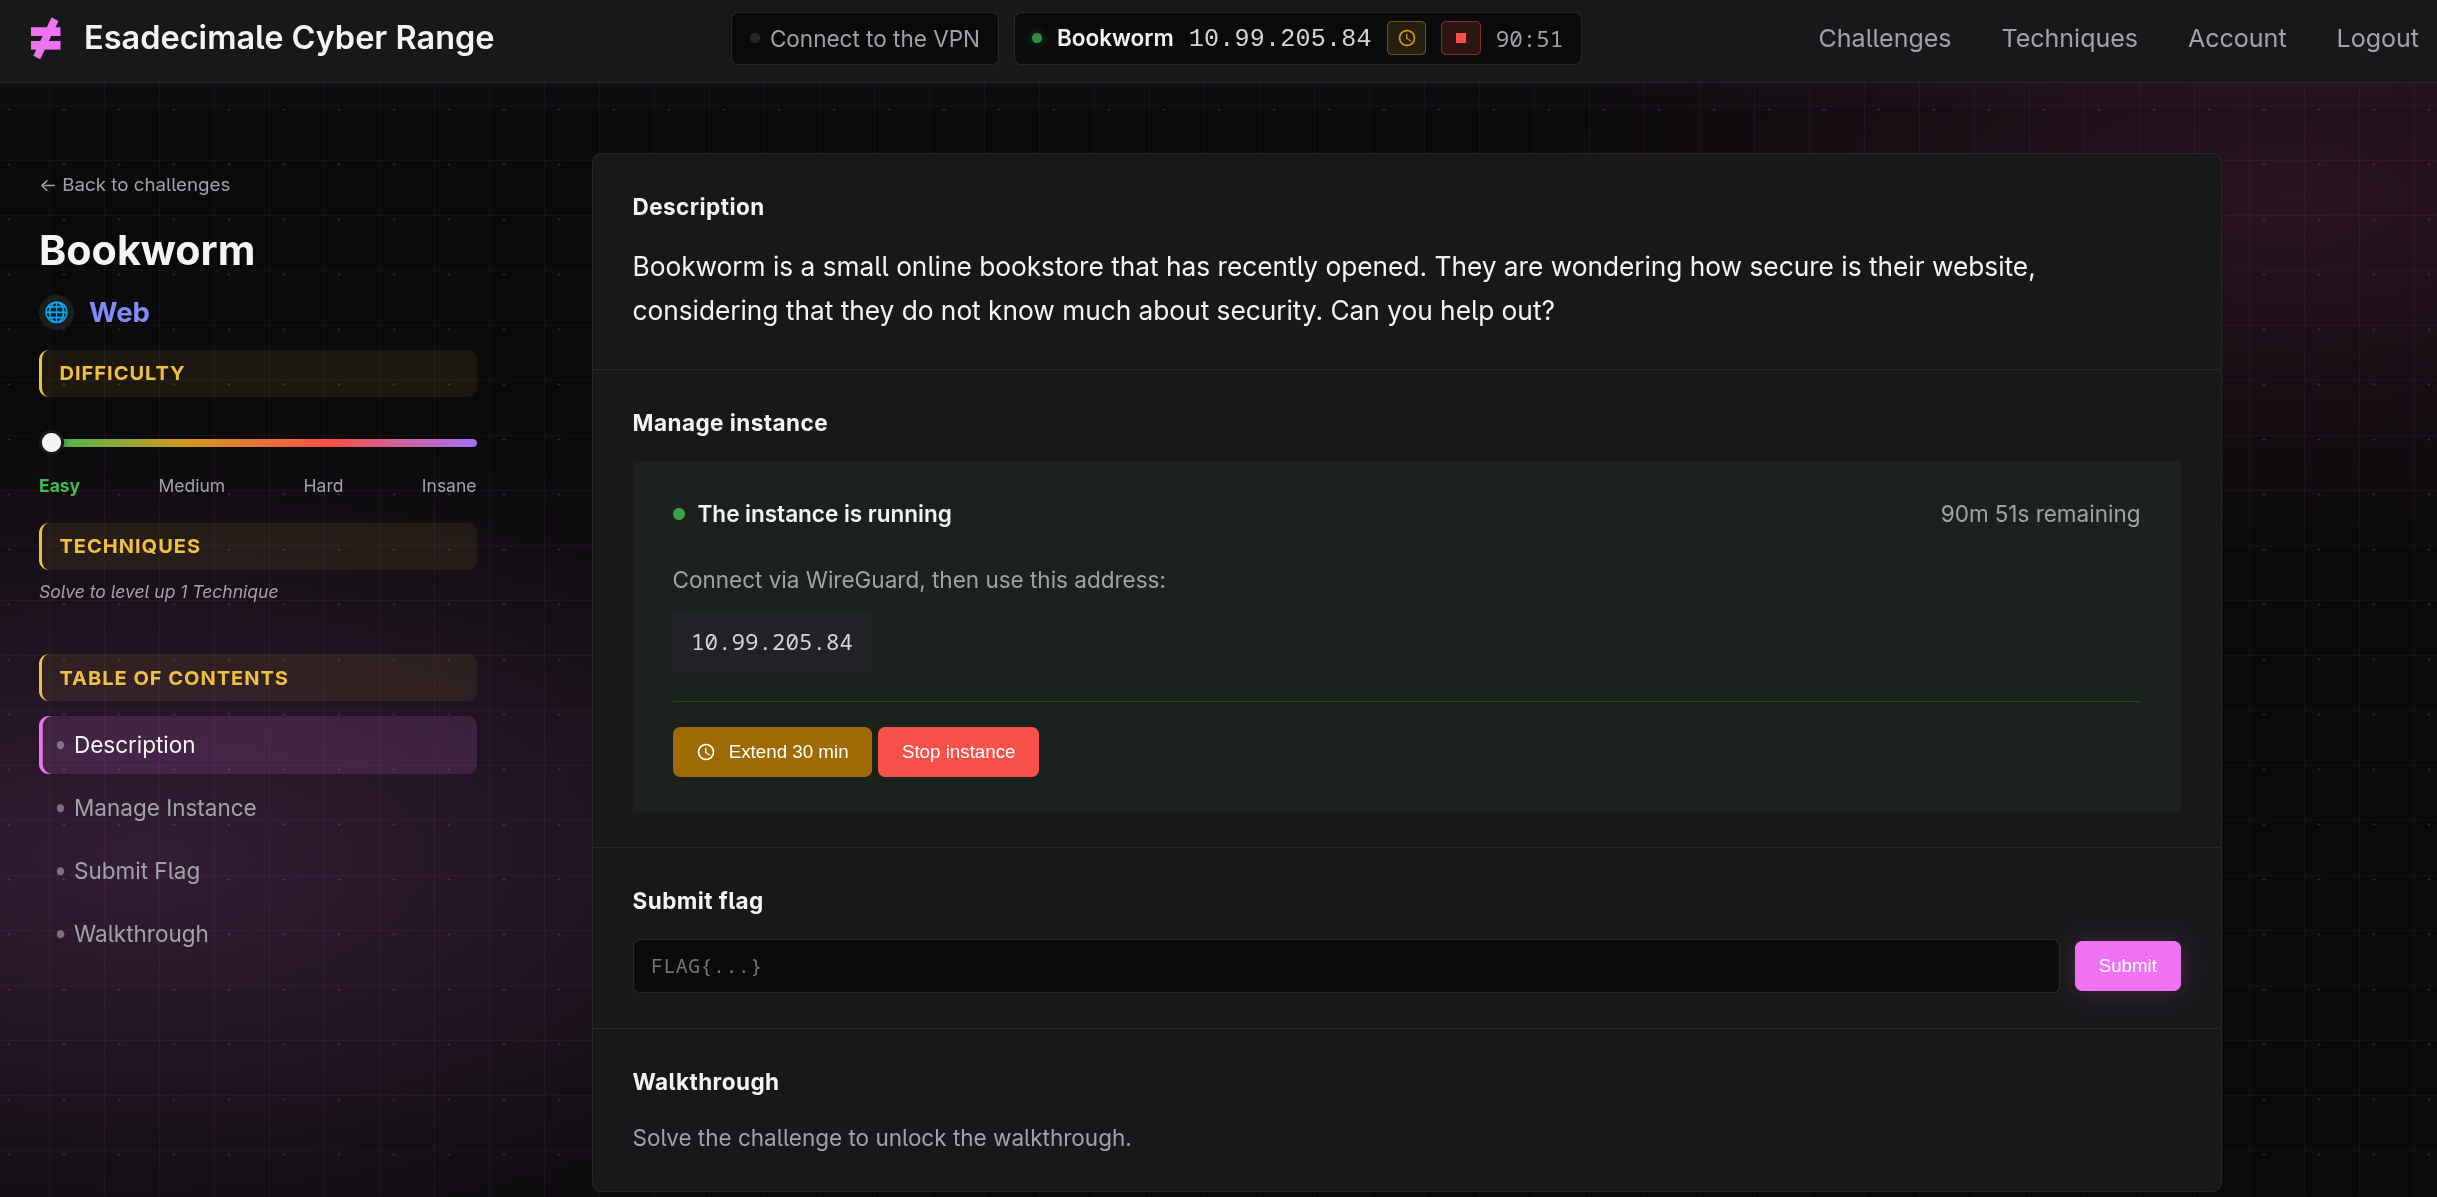
Task: Jump to Submit Flag in table of contents
Action: pos(137,871)
